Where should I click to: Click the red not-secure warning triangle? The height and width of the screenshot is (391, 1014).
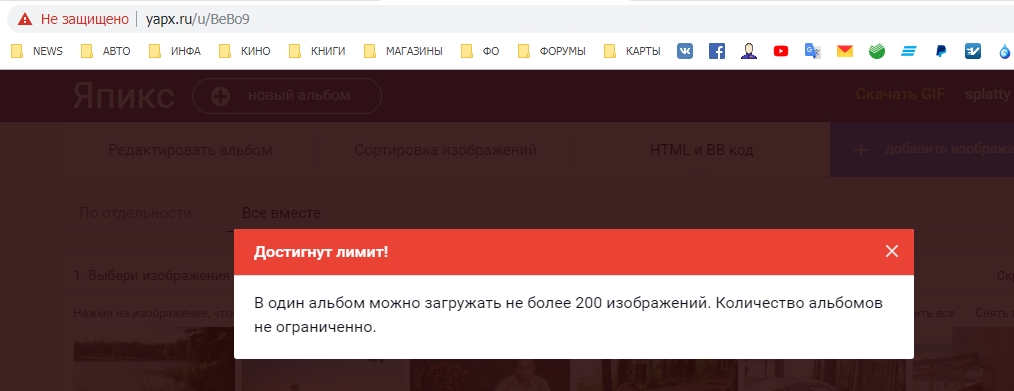point(25,19)
